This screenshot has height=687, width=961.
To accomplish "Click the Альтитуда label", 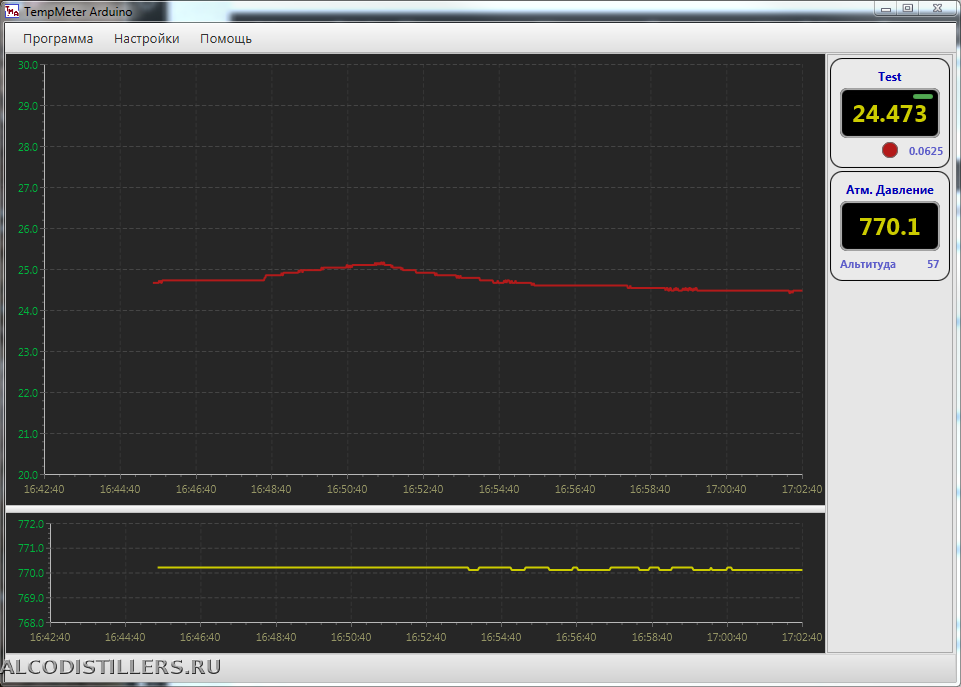I will 867,265.
